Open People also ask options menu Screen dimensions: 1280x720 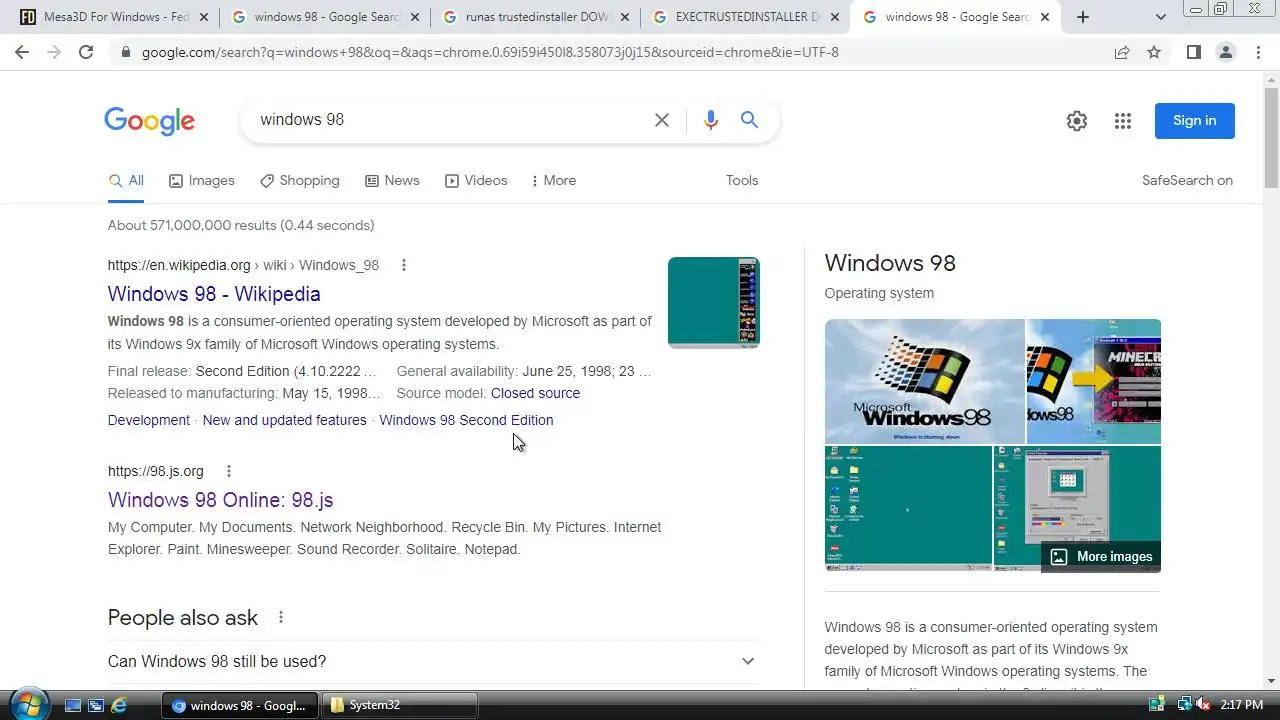[x=281, y=618]
